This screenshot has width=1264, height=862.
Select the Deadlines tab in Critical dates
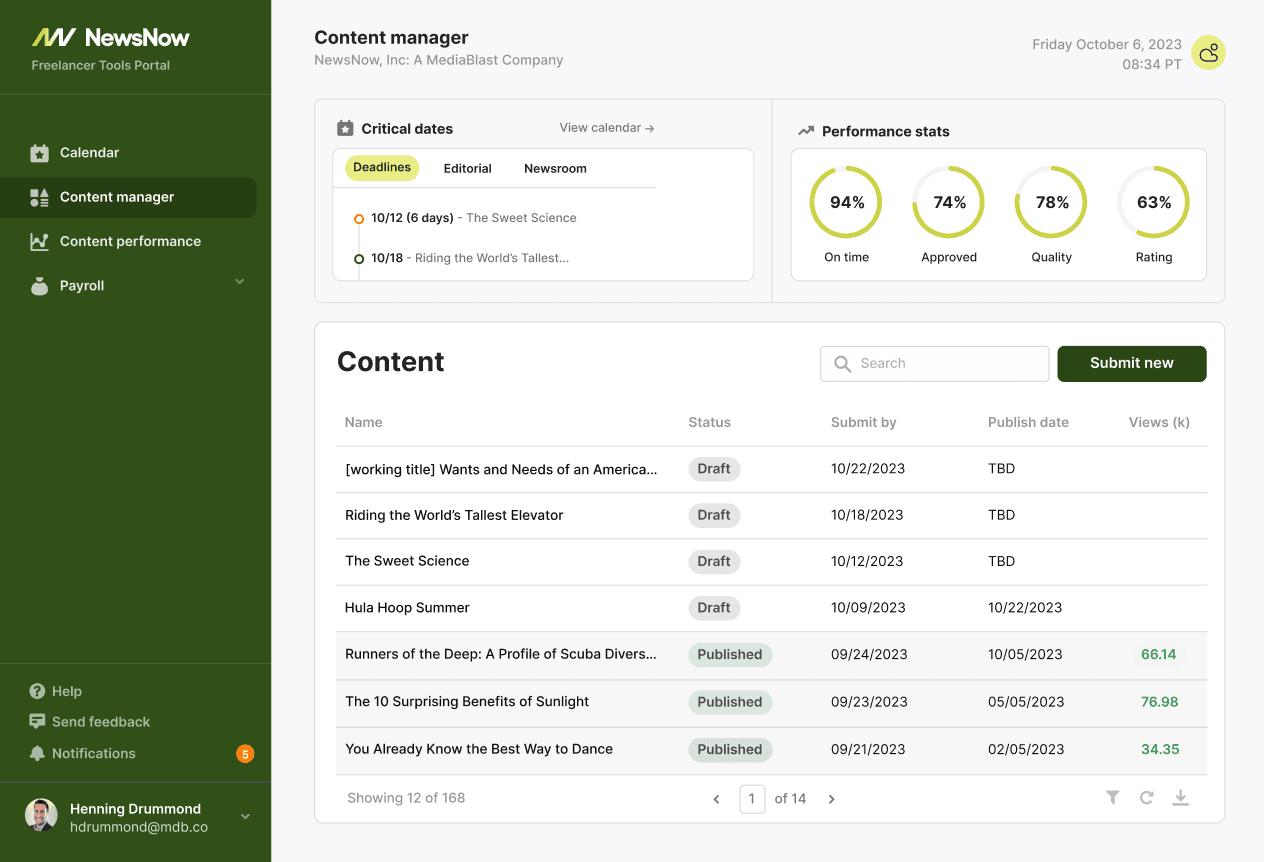381,169
